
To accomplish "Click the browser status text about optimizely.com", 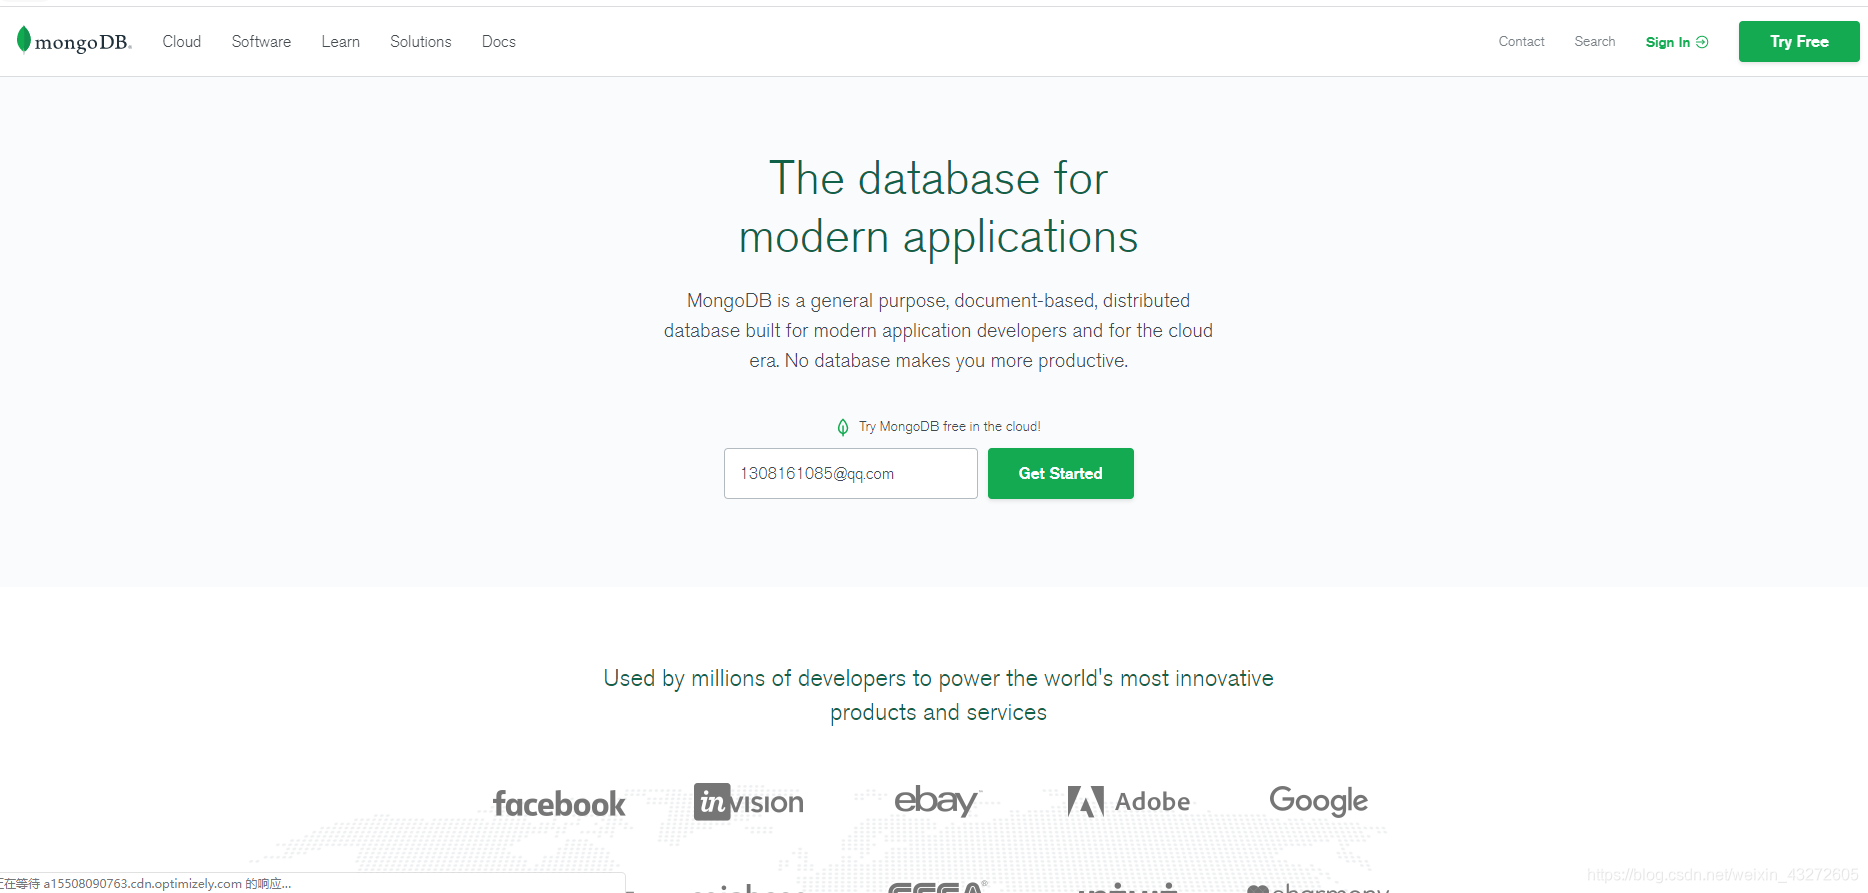I will 146,884.
